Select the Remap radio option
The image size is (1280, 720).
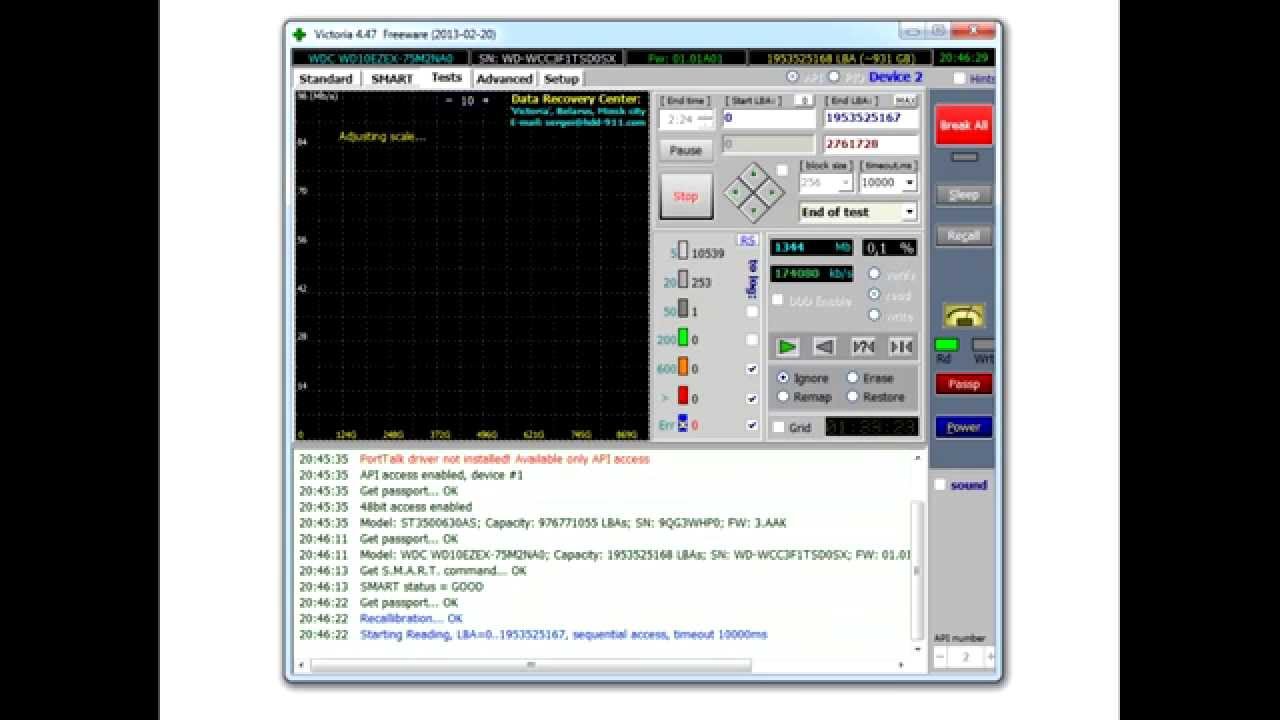click(783, 397)
